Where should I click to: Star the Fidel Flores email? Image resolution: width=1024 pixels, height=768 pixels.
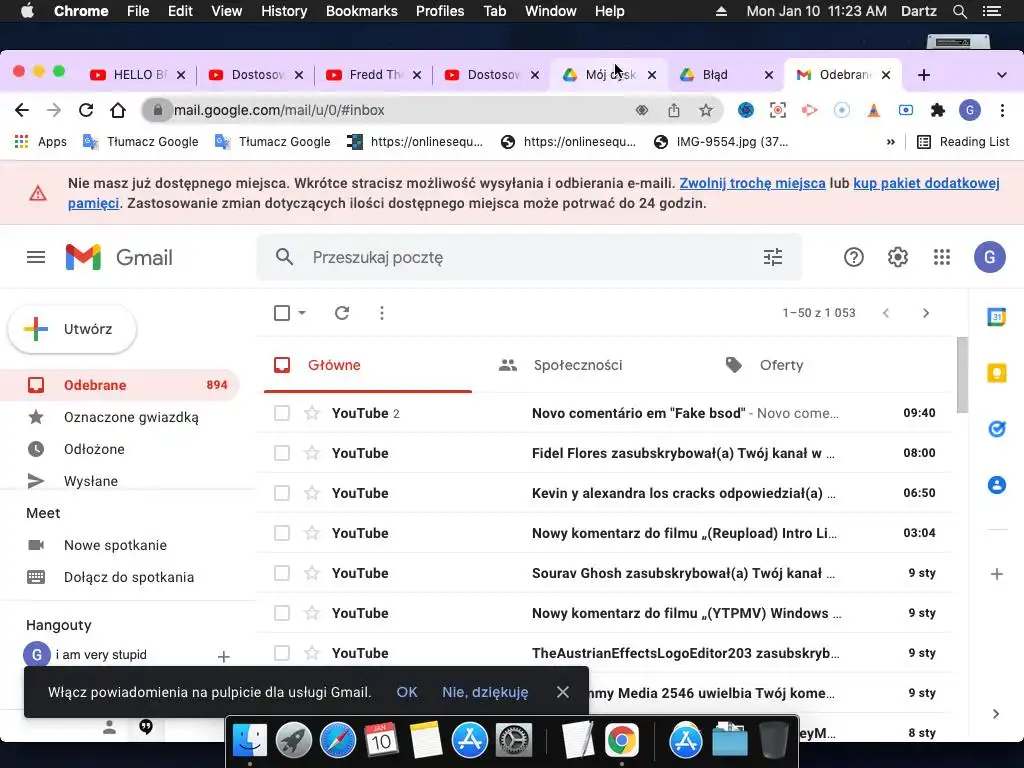[312, 453]
